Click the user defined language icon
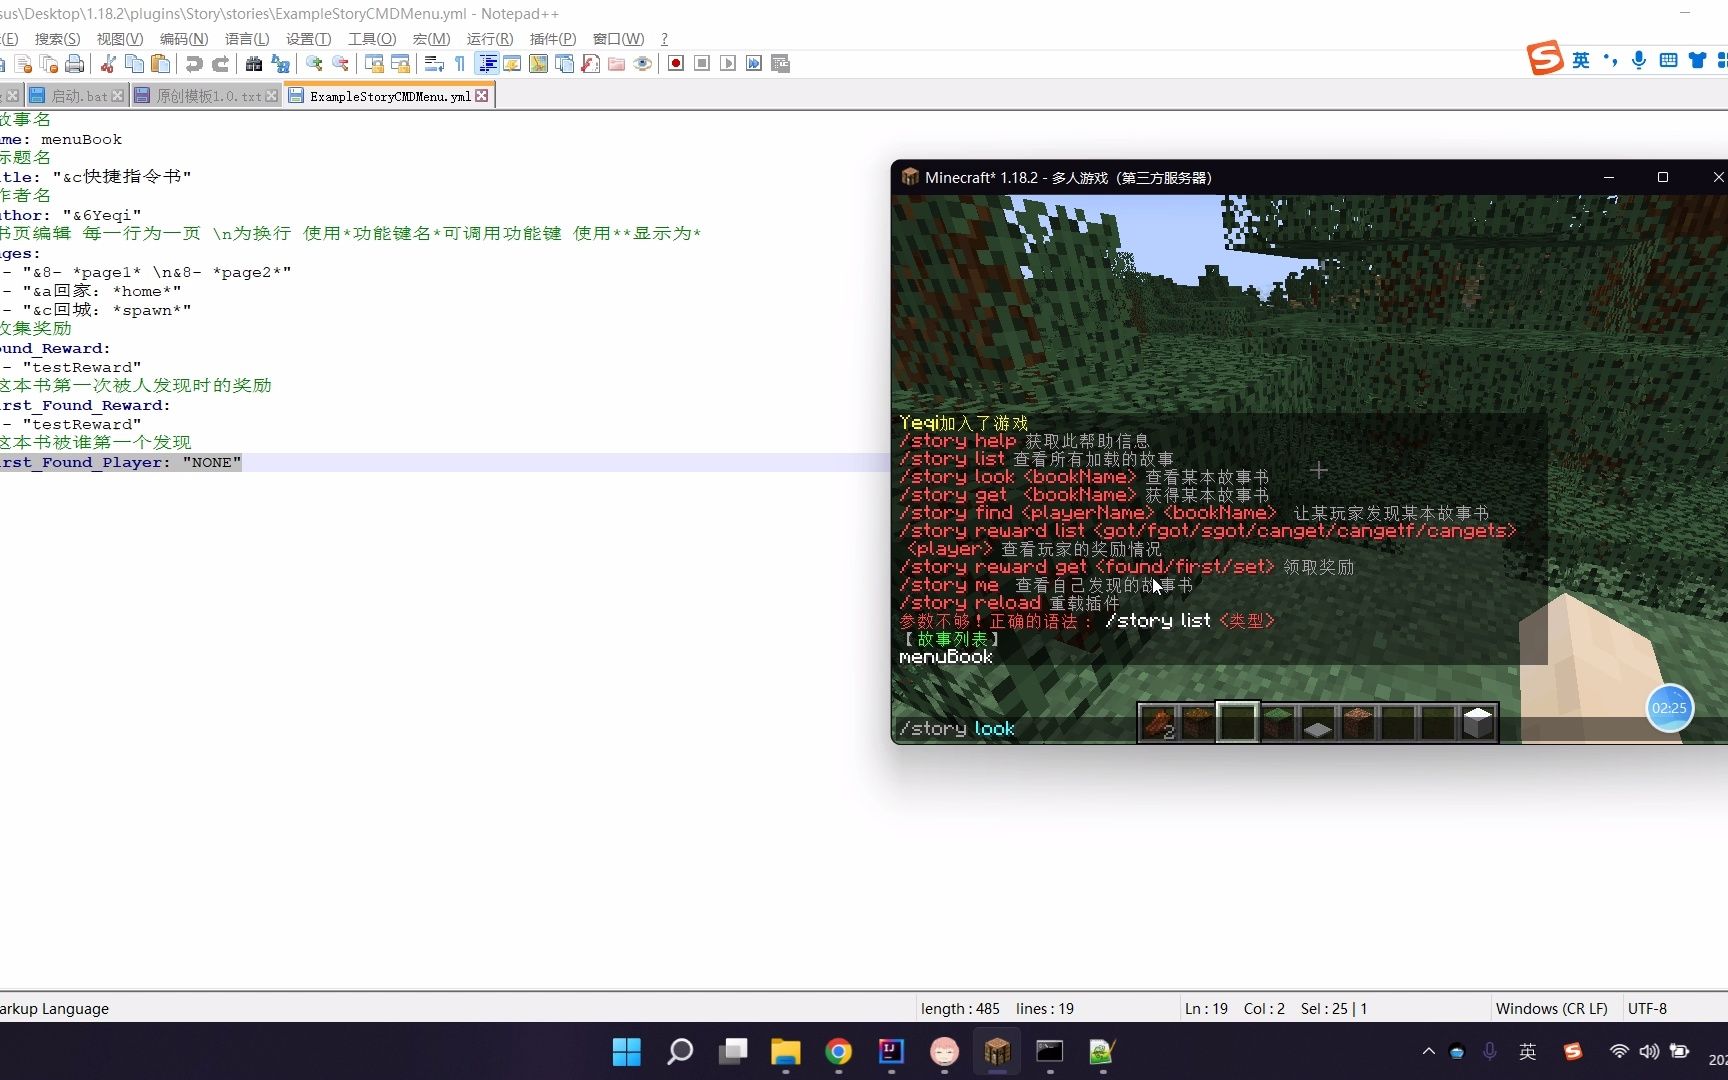This screenshot has width=1728, height=1080. click(x=512, y=64)
